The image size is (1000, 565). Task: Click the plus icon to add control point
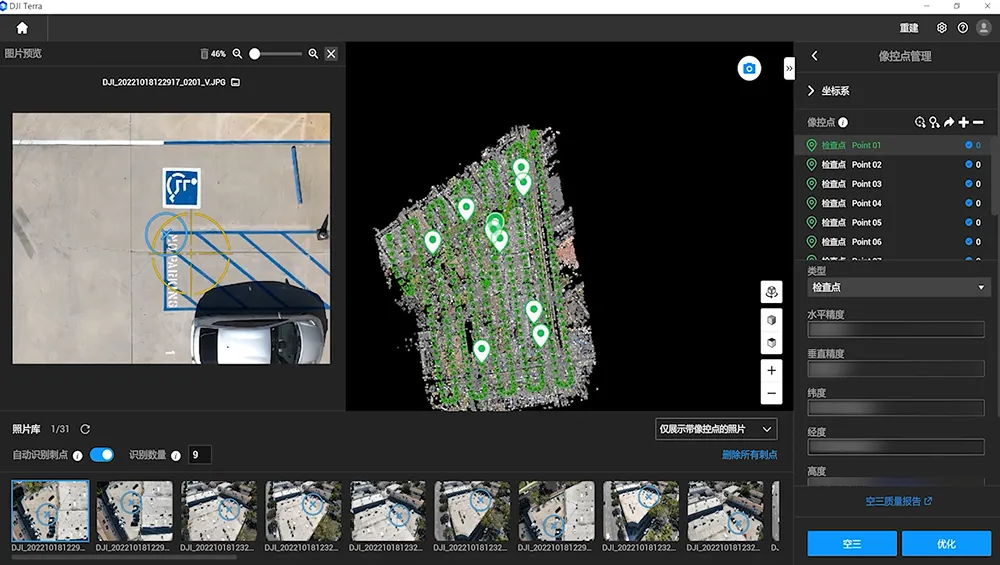[963, 122]
